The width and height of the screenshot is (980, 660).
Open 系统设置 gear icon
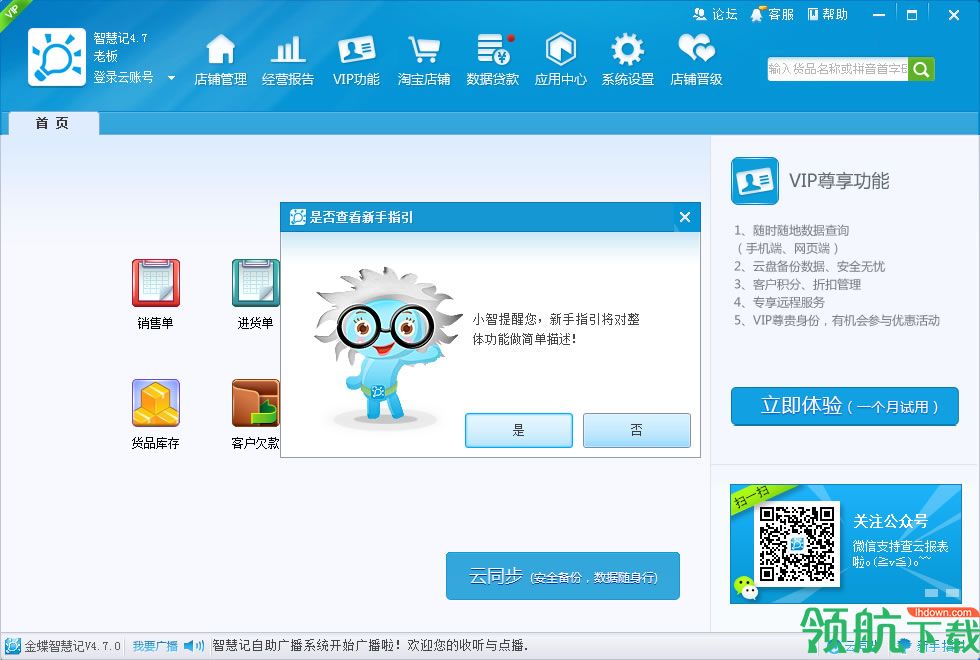coord(628,60)
